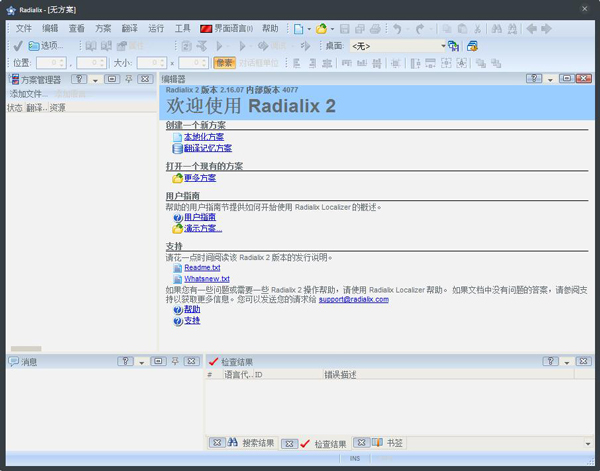Toggle 像素 pixel units button

click(224, 63)
